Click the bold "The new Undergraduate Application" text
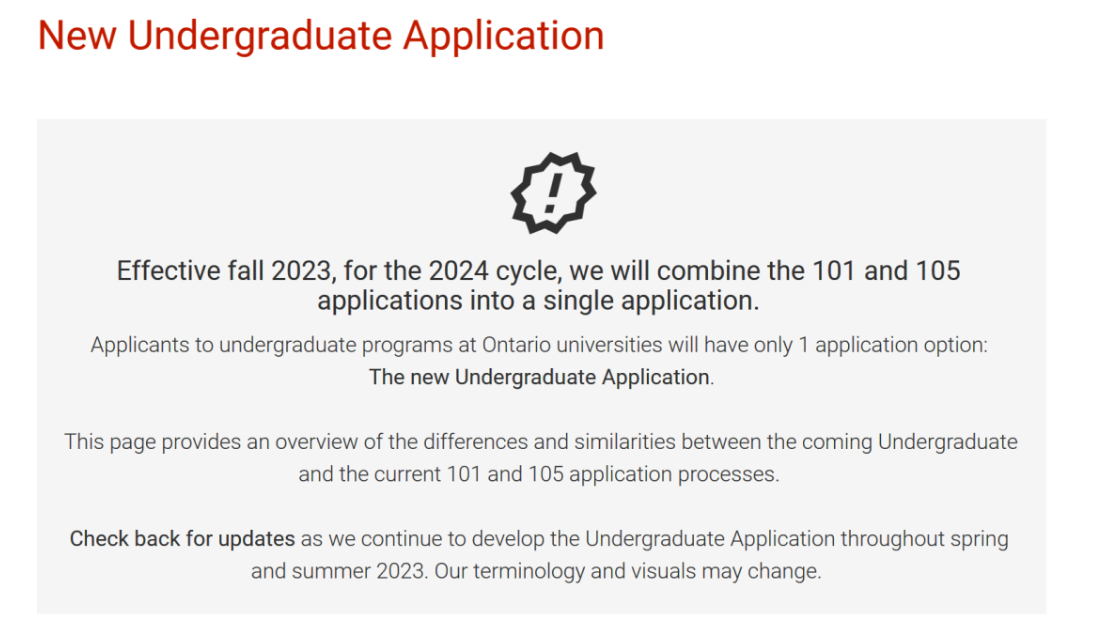Viewport: 1111px width, 635px height. 539,377
